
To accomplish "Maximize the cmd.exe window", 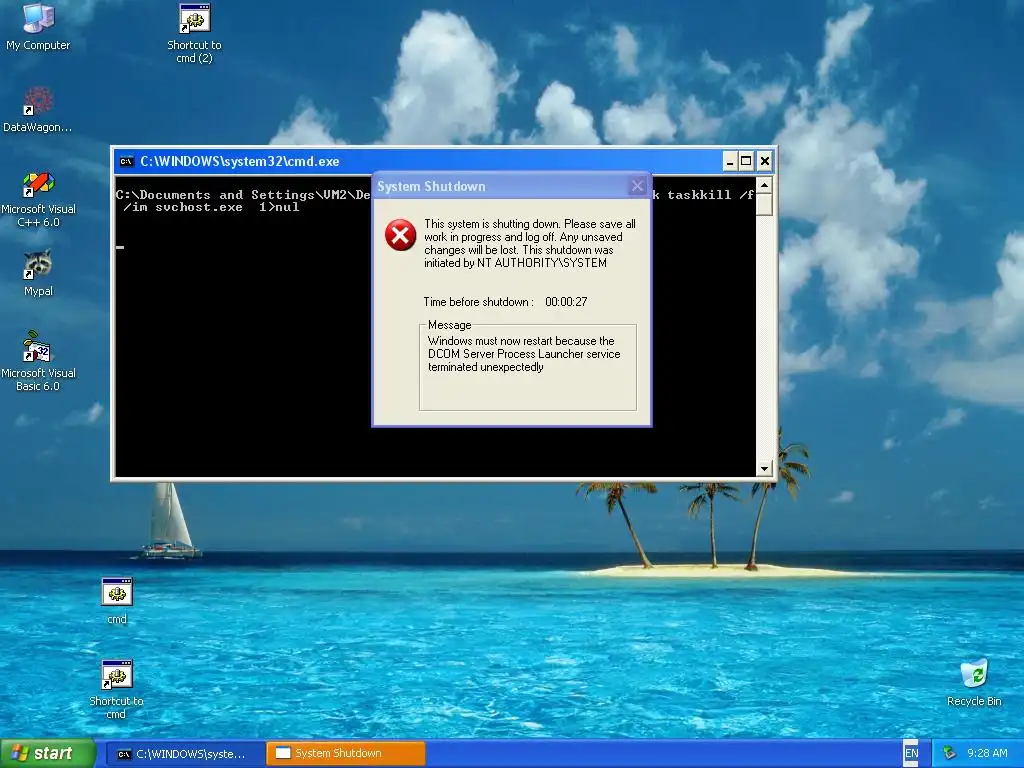I will pyautogui.click(x=746, y=161).
